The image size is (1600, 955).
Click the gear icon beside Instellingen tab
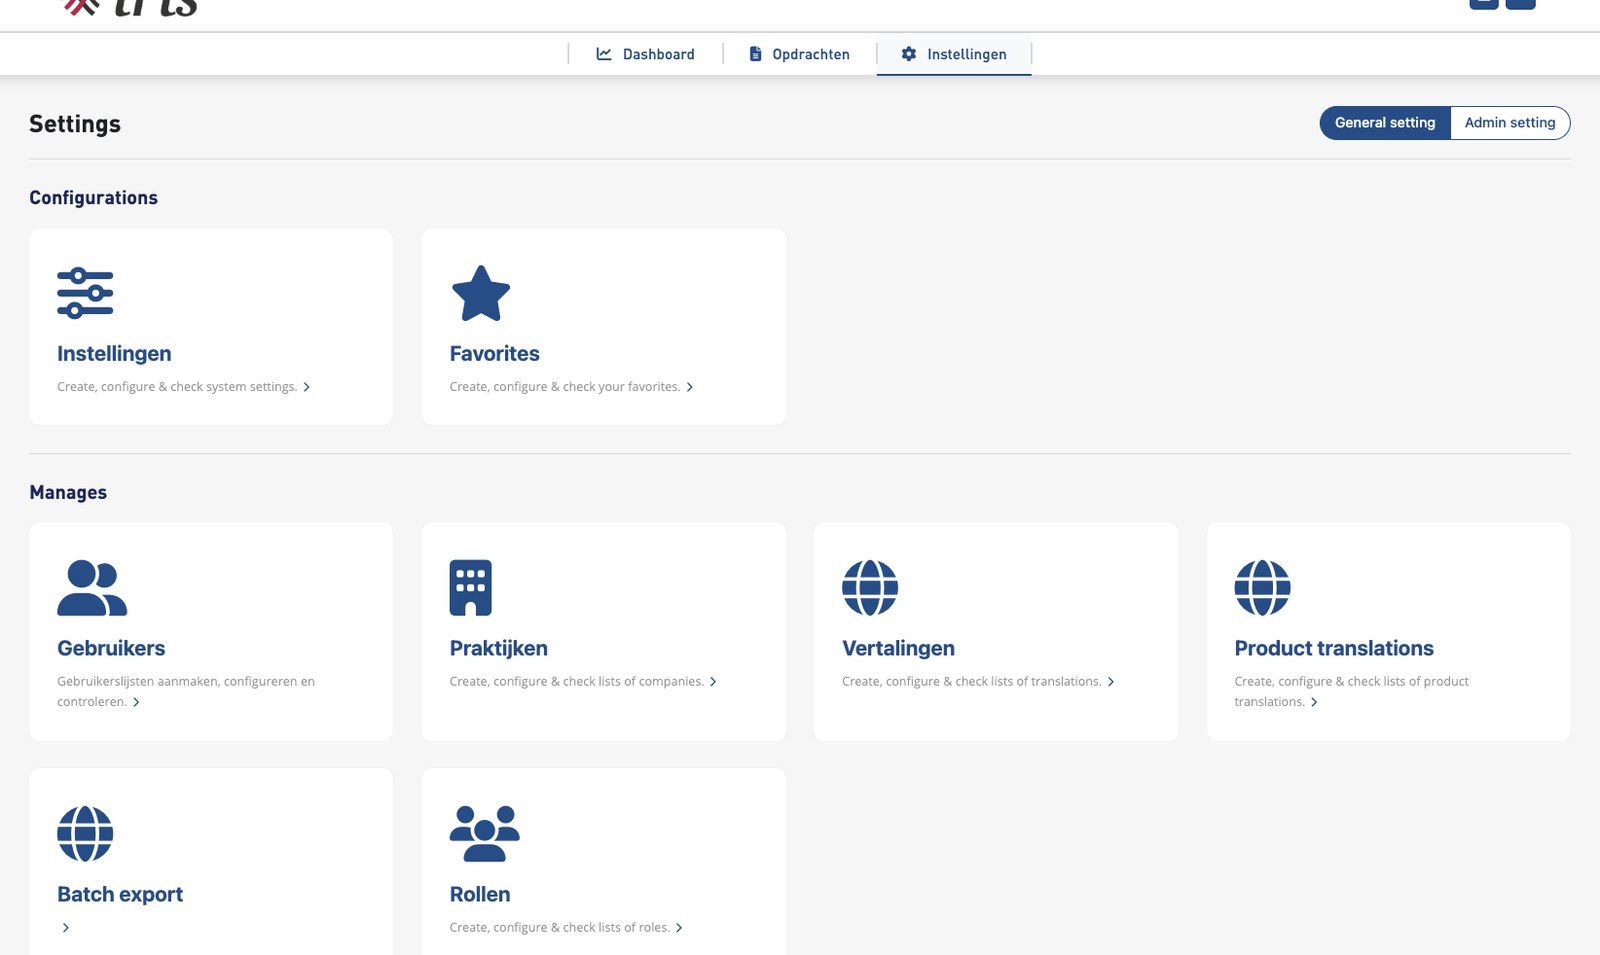(909, 54)
